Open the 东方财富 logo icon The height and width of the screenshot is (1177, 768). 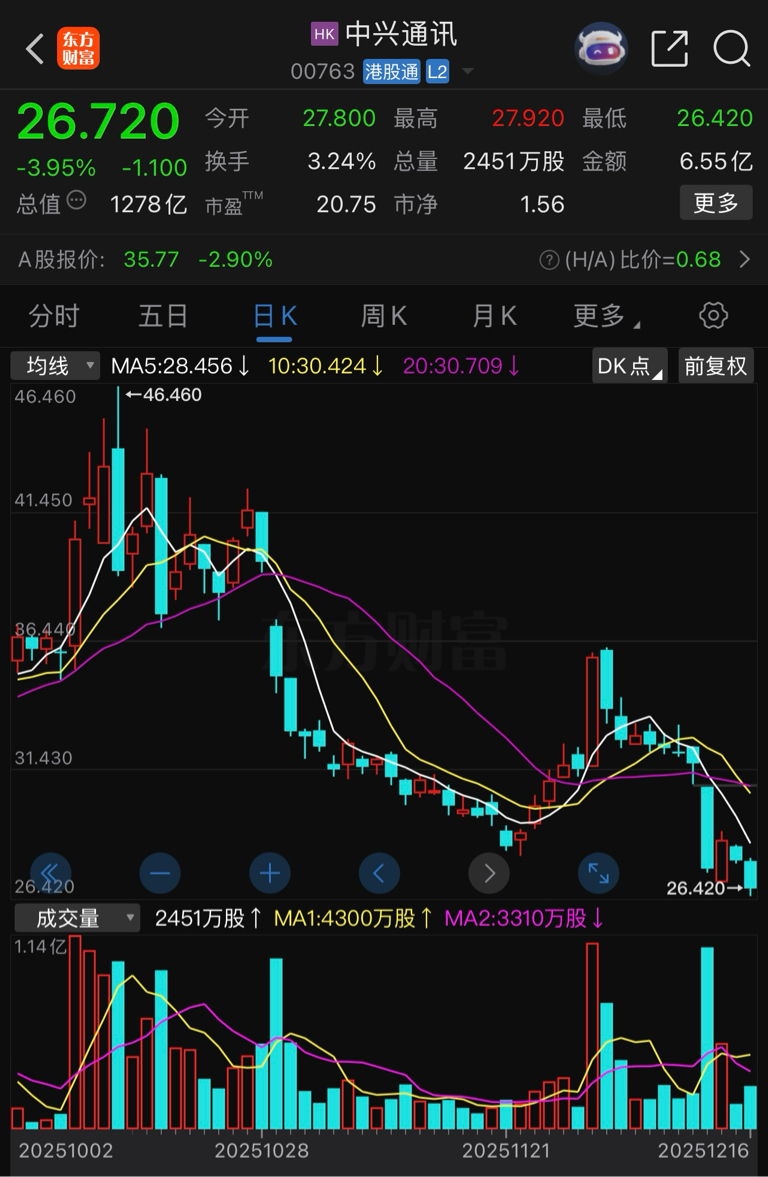(x=78, y=49)
